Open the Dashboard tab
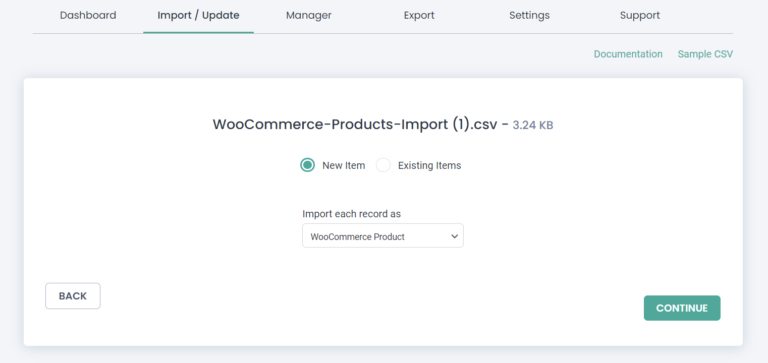The image size is (768, 363). click(x=88, y=15)
